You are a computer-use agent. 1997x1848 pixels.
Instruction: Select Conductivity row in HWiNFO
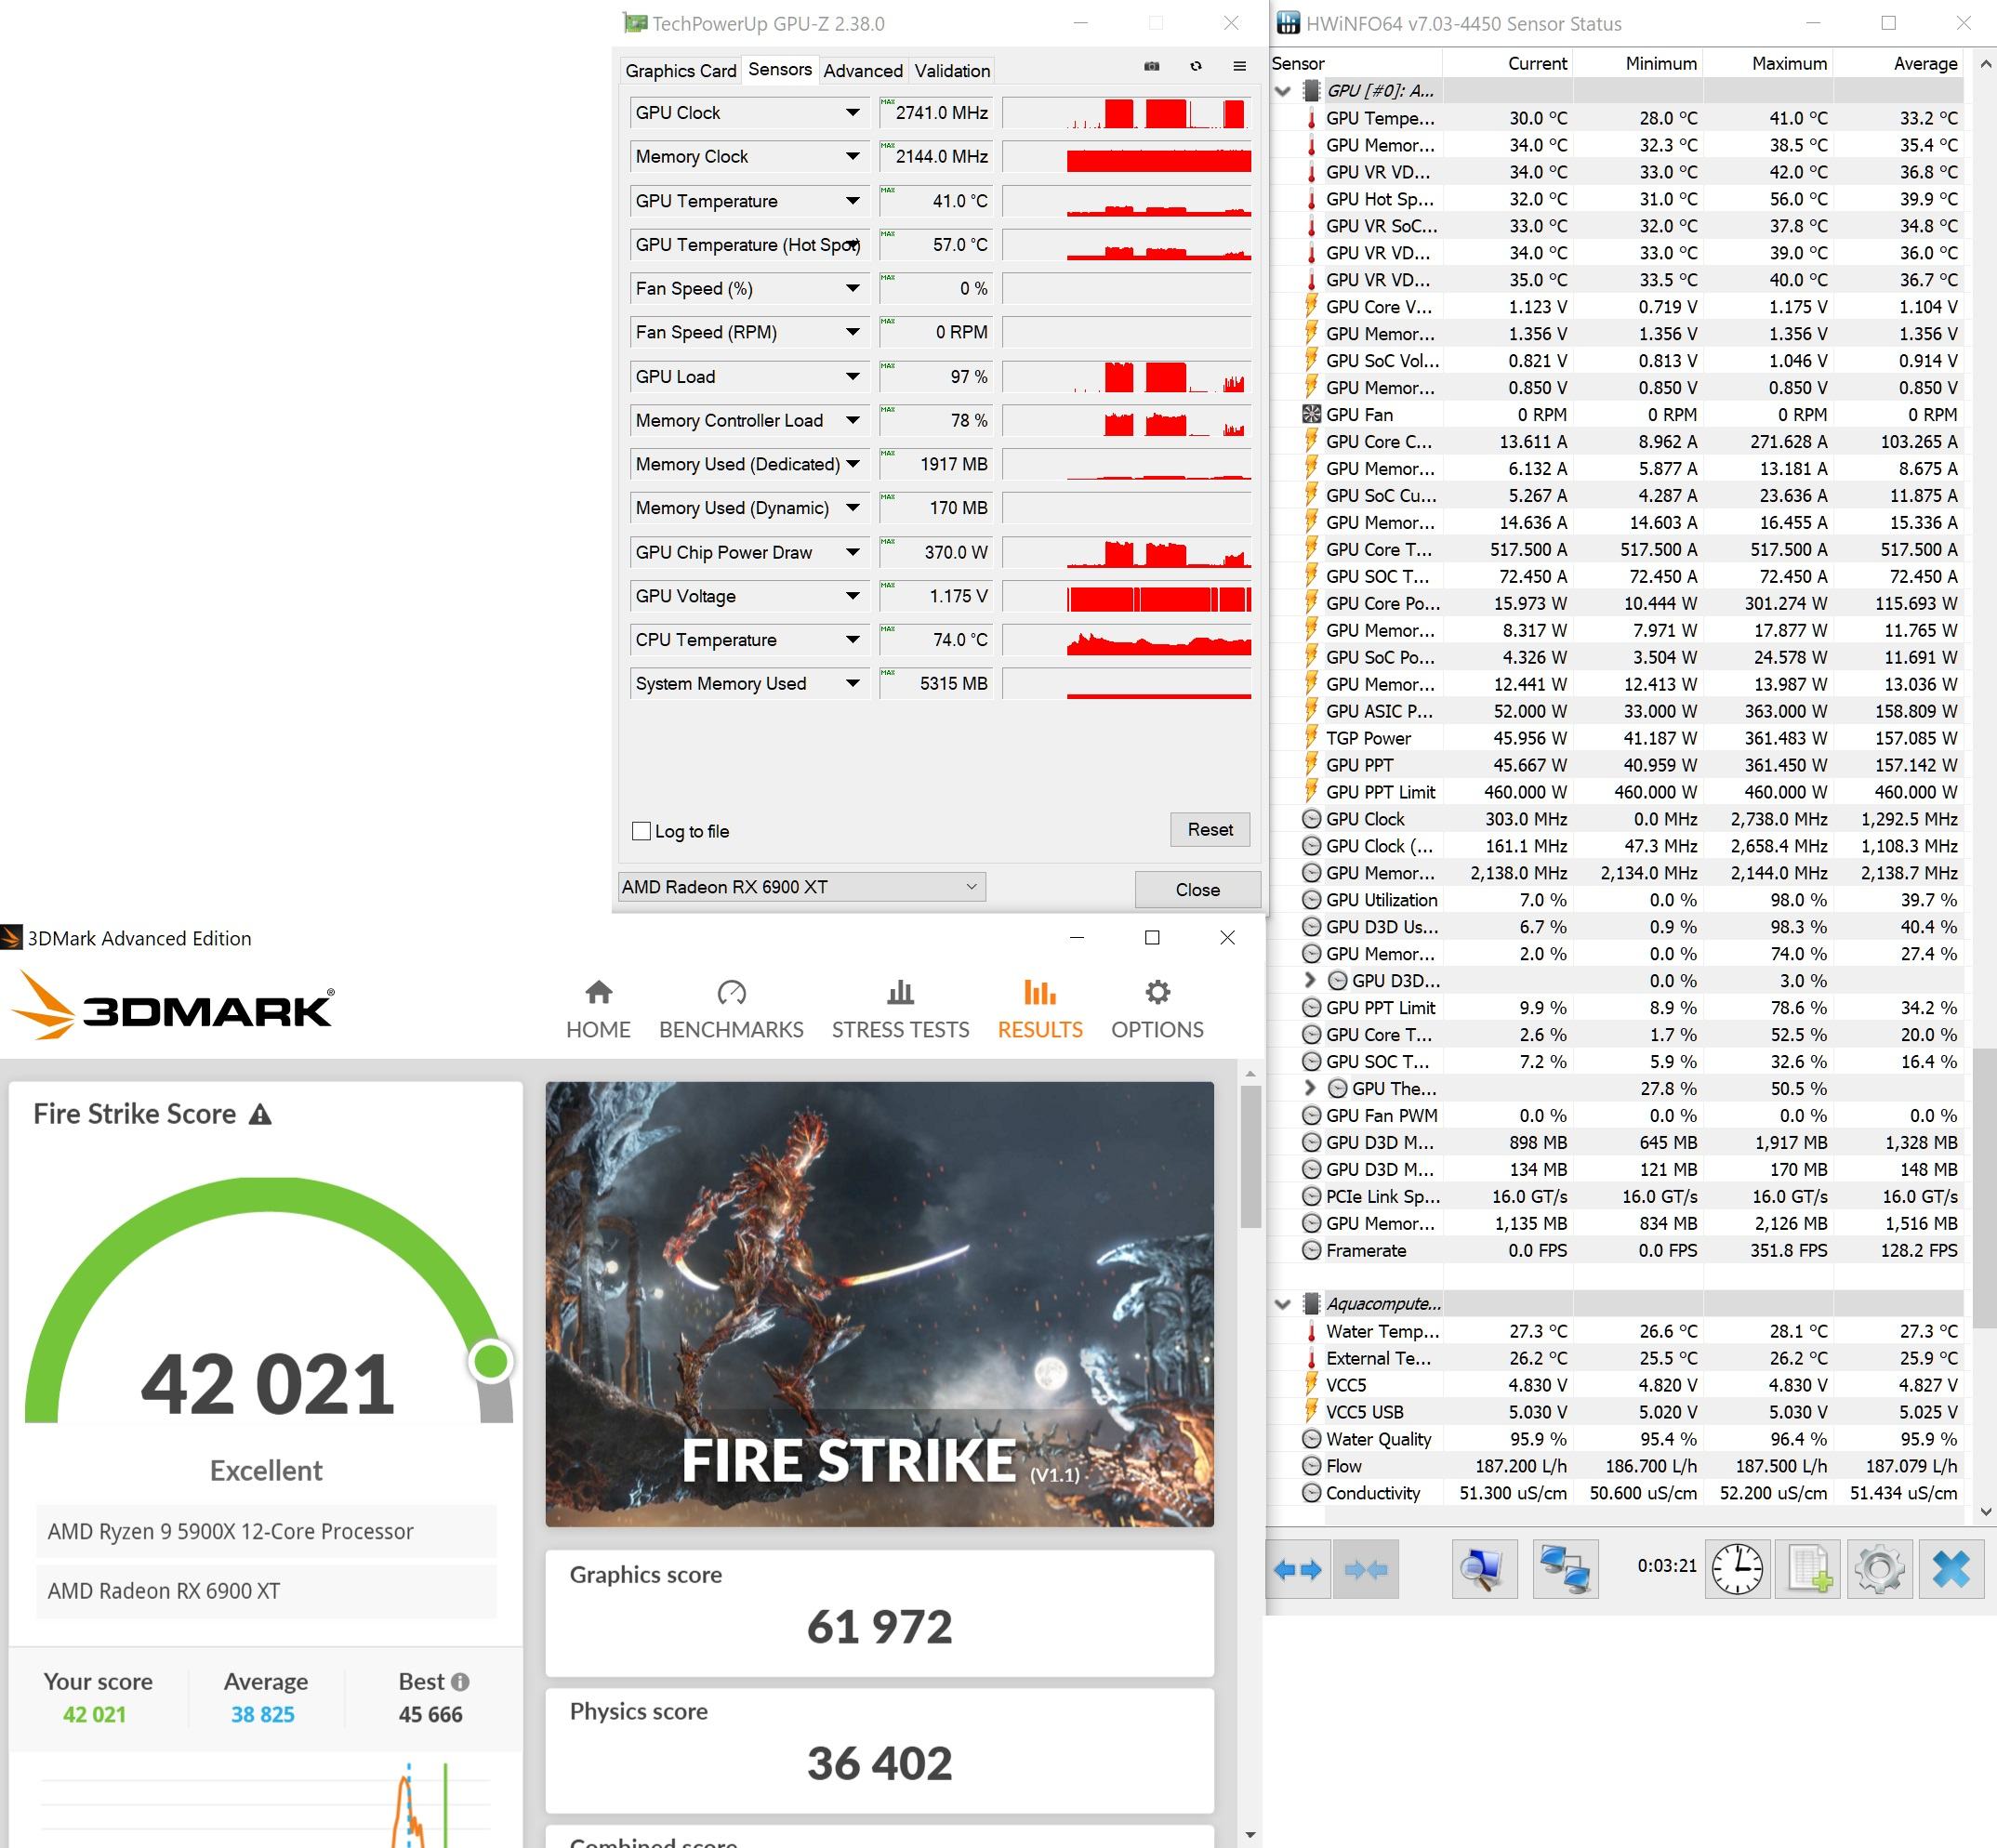click(1617, 1493)
